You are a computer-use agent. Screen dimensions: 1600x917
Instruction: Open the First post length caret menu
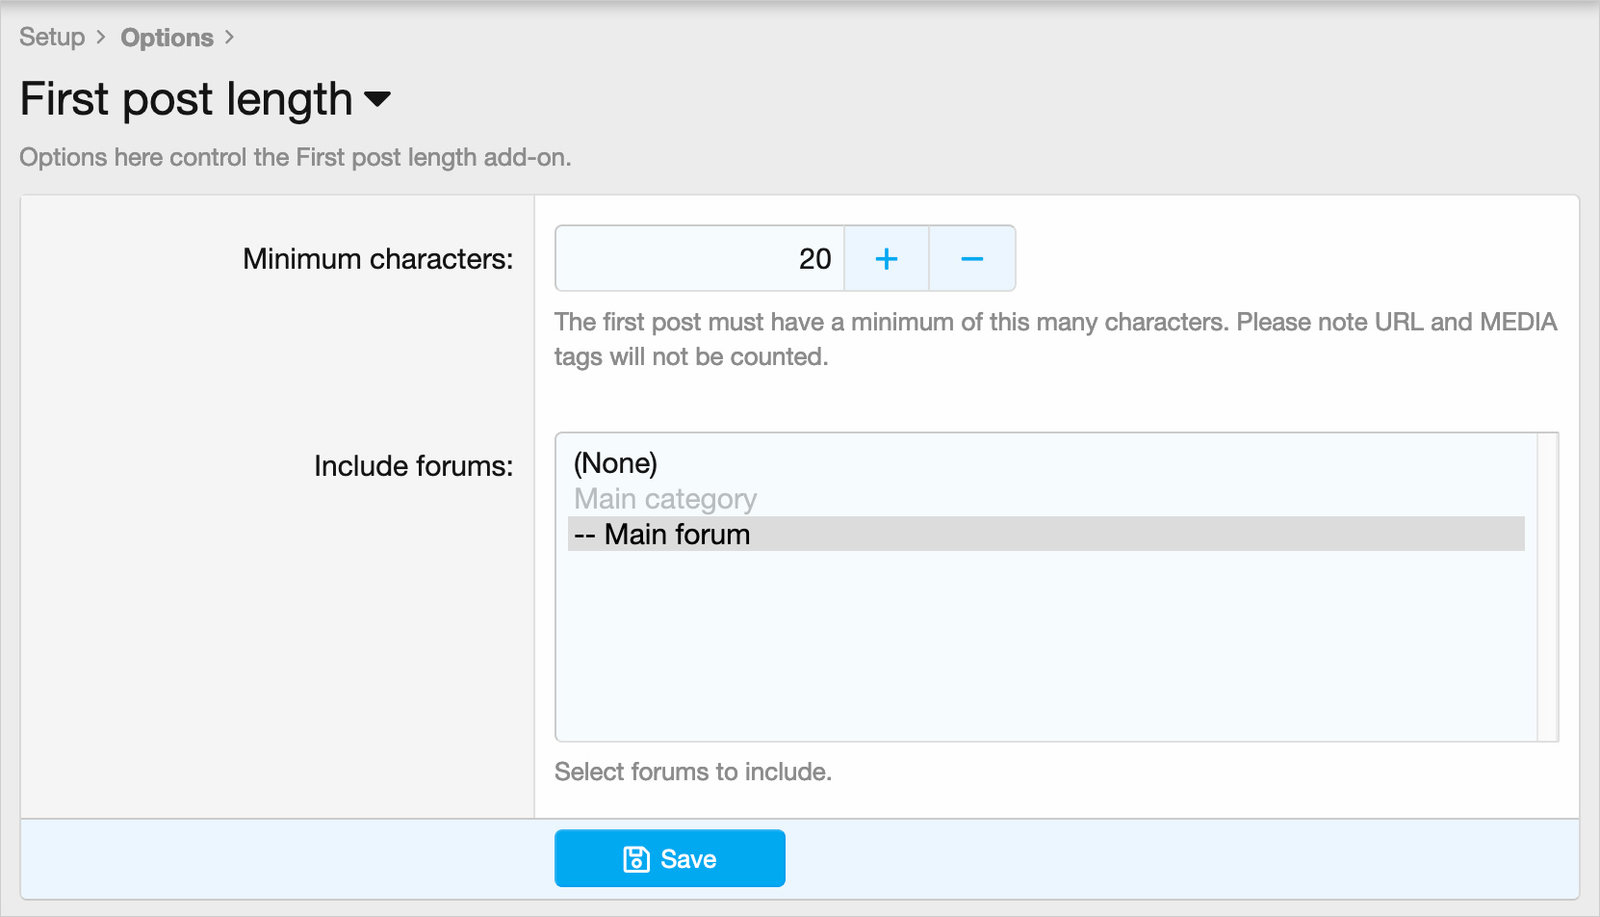[x=377, y=99]
